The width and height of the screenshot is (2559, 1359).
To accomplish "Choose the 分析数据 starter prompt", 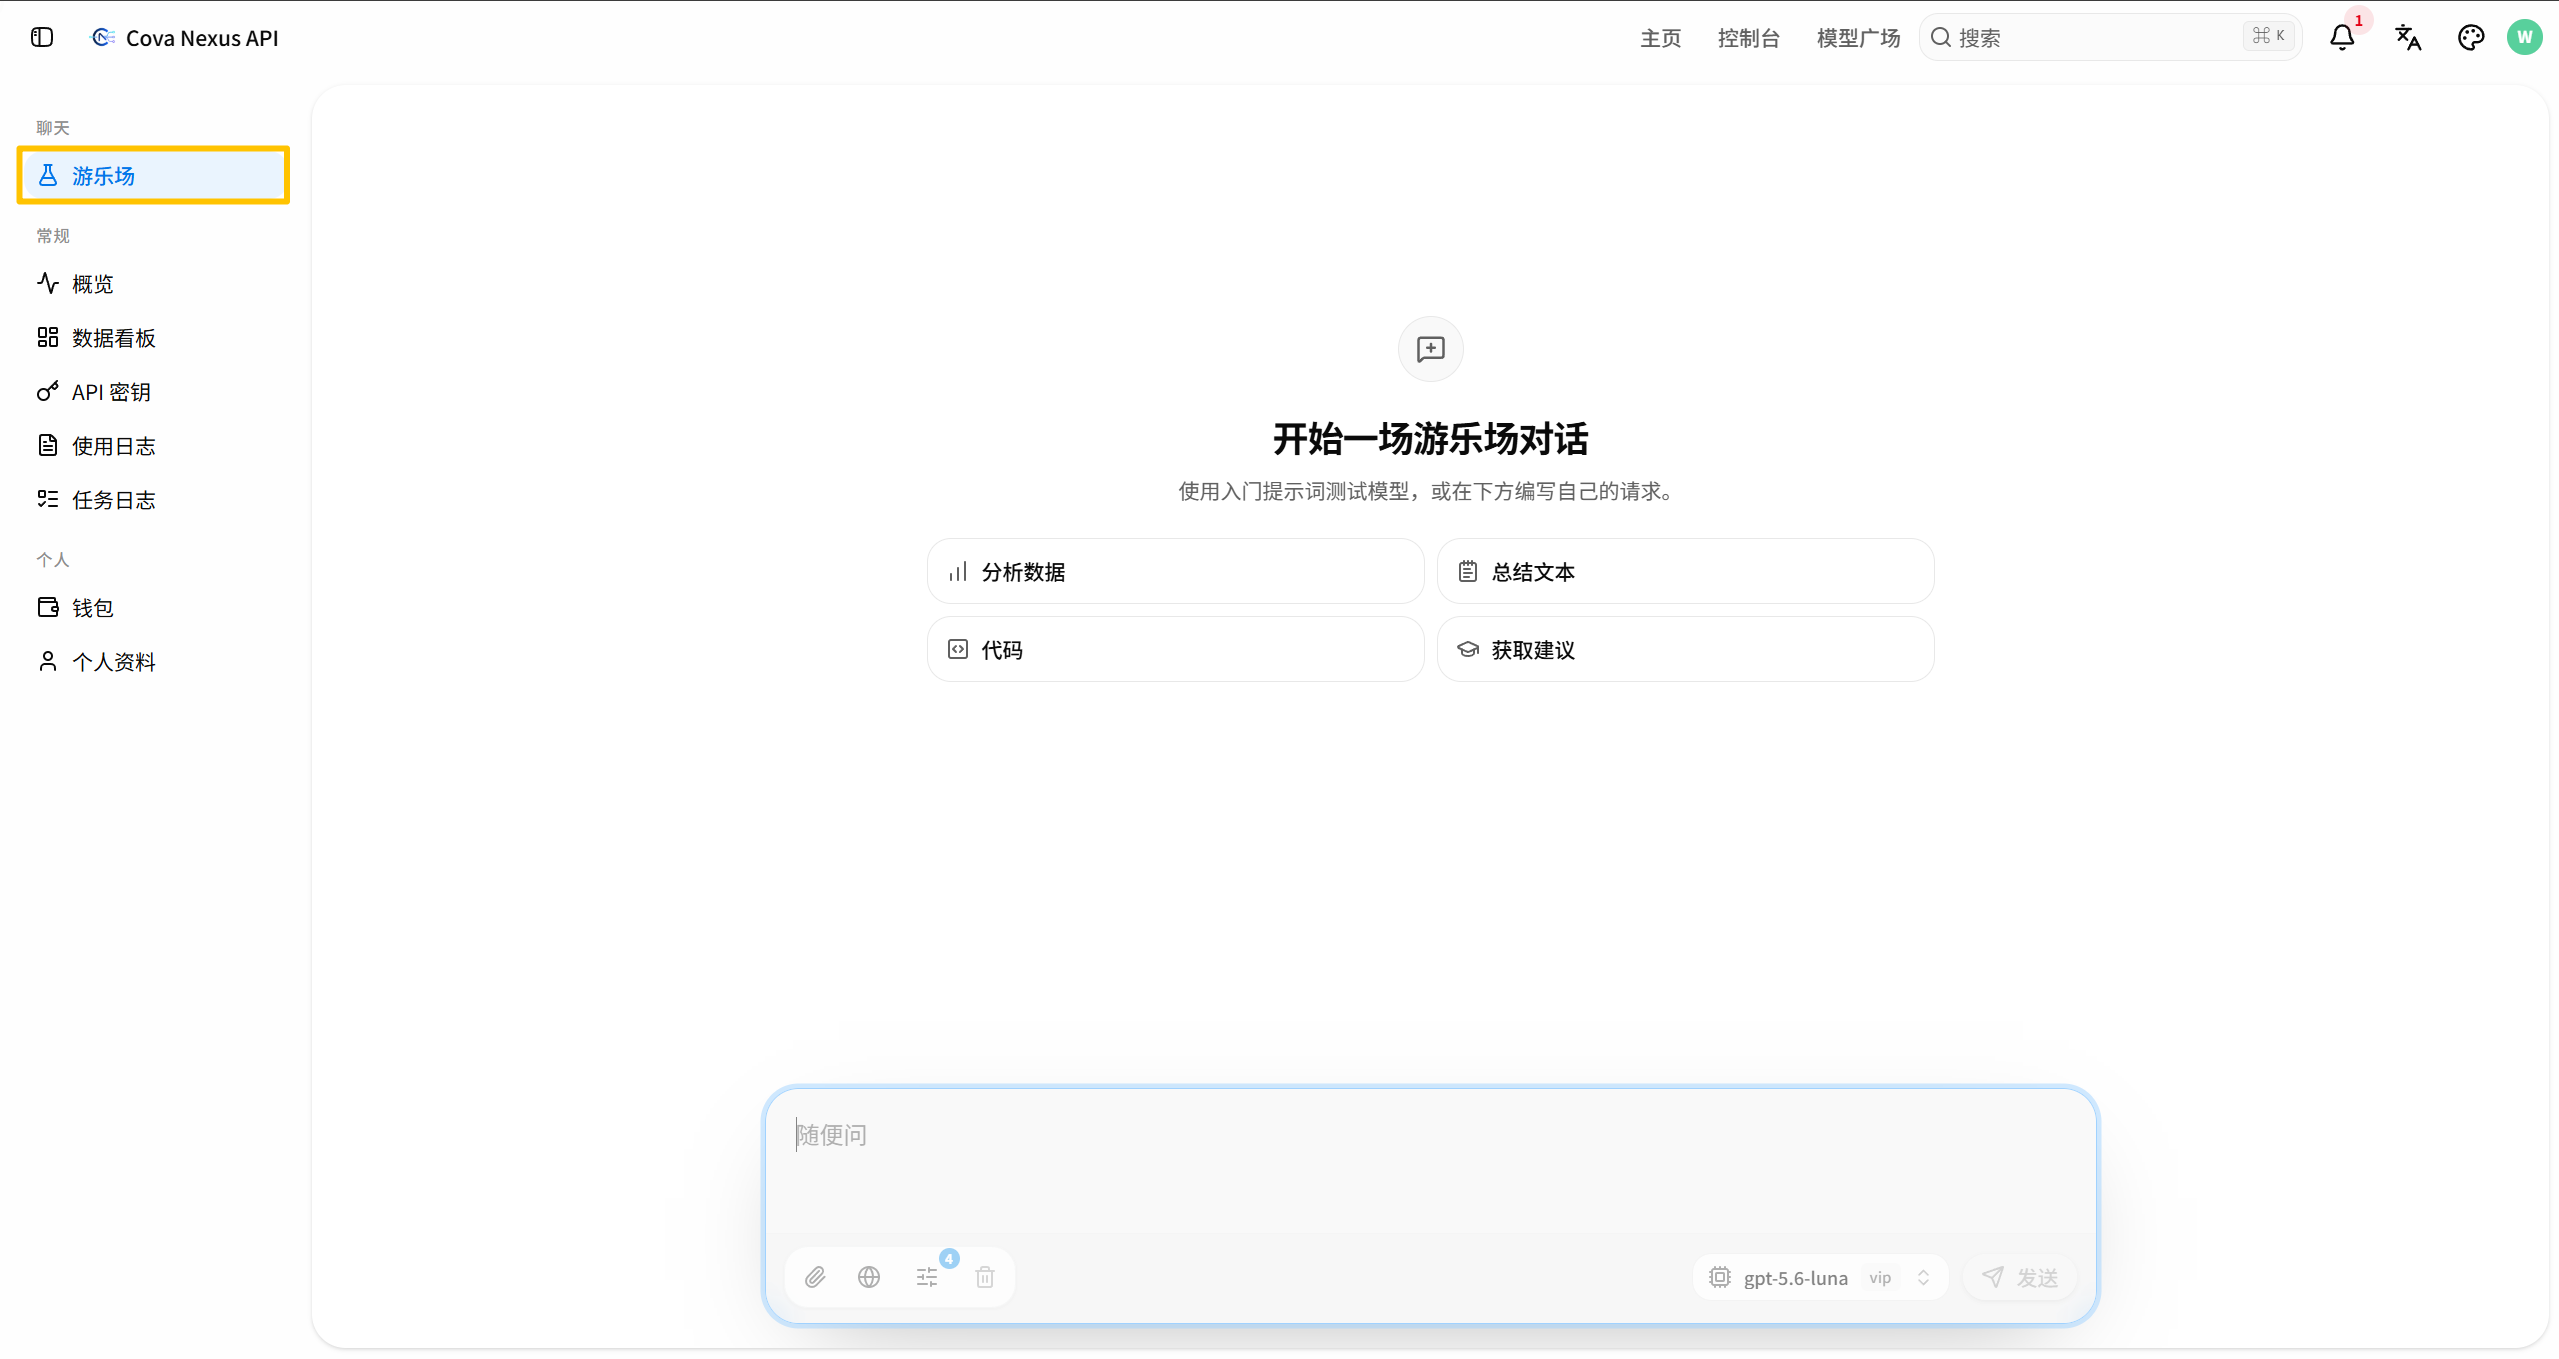I will click(x=1175, y=572).
